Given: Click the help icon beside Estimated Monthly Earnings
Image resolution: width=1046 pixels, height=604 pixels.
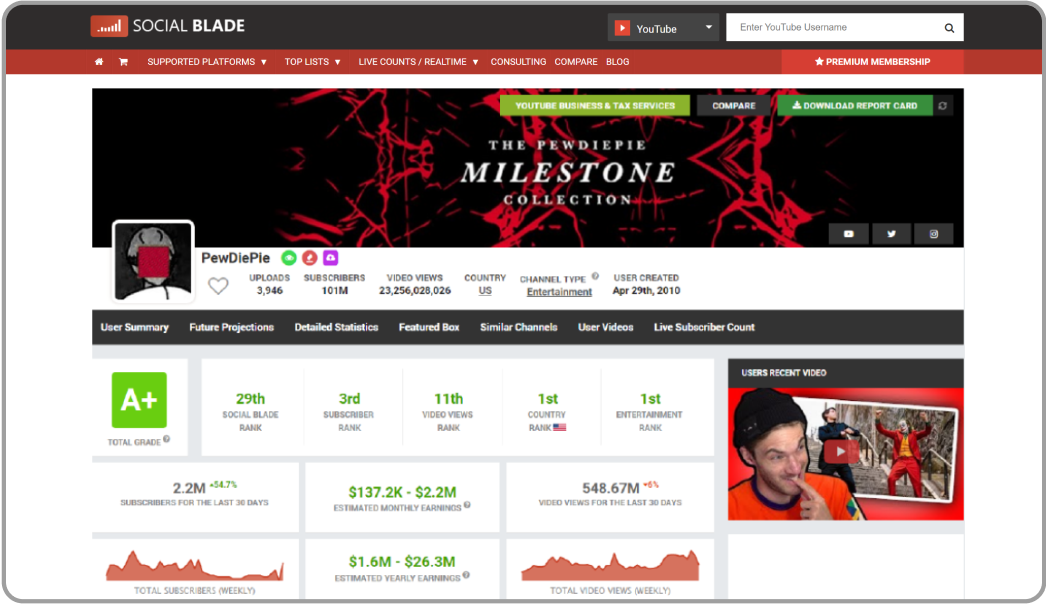Looking at the screenshot, I should pyautogui.click(x=467, y=505).
